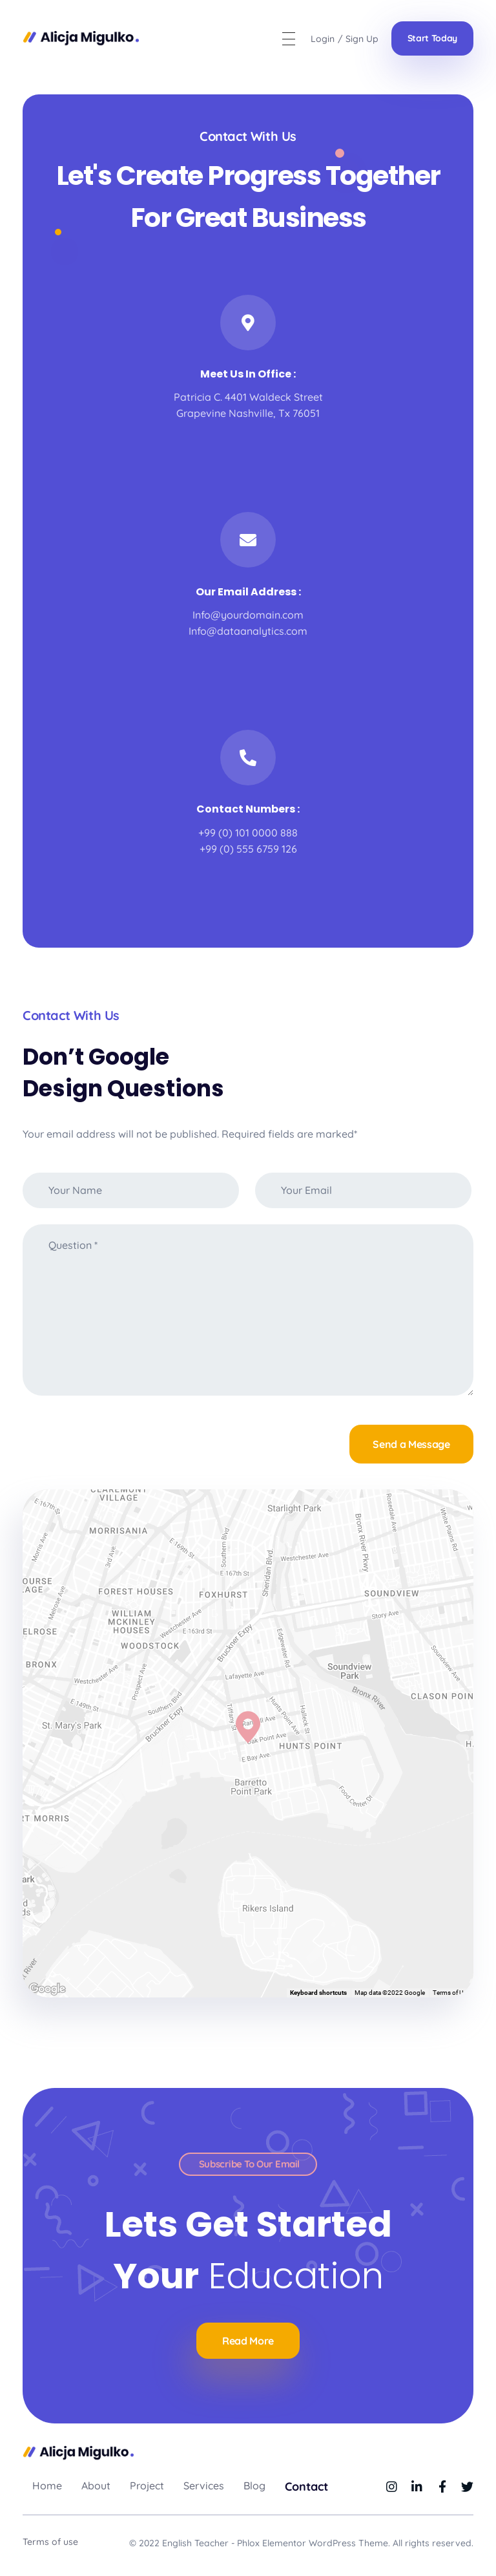
Task: Open the Terms of use link
Action: (50, 2541)
